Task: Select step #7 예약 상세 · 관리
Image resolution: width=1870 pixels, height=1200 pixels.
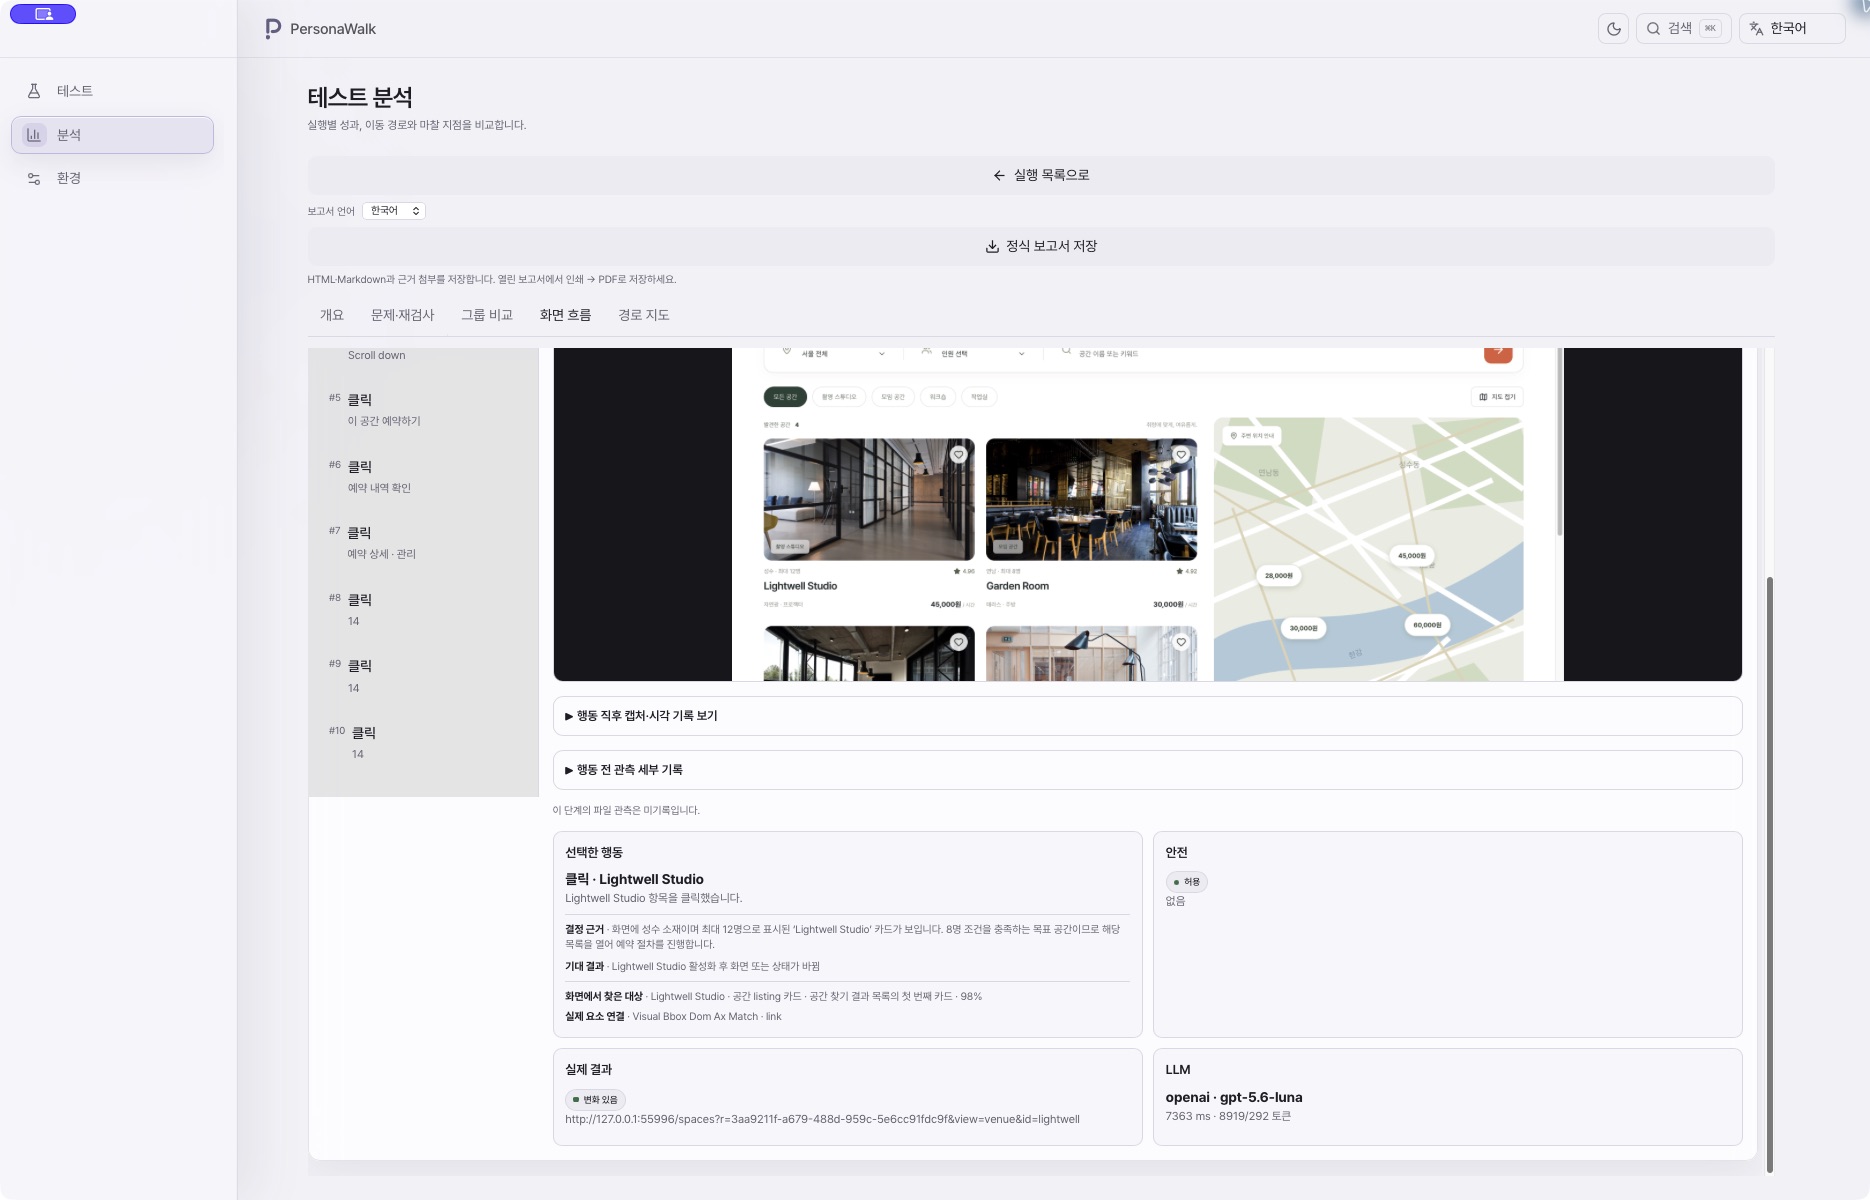Action: 424,542
